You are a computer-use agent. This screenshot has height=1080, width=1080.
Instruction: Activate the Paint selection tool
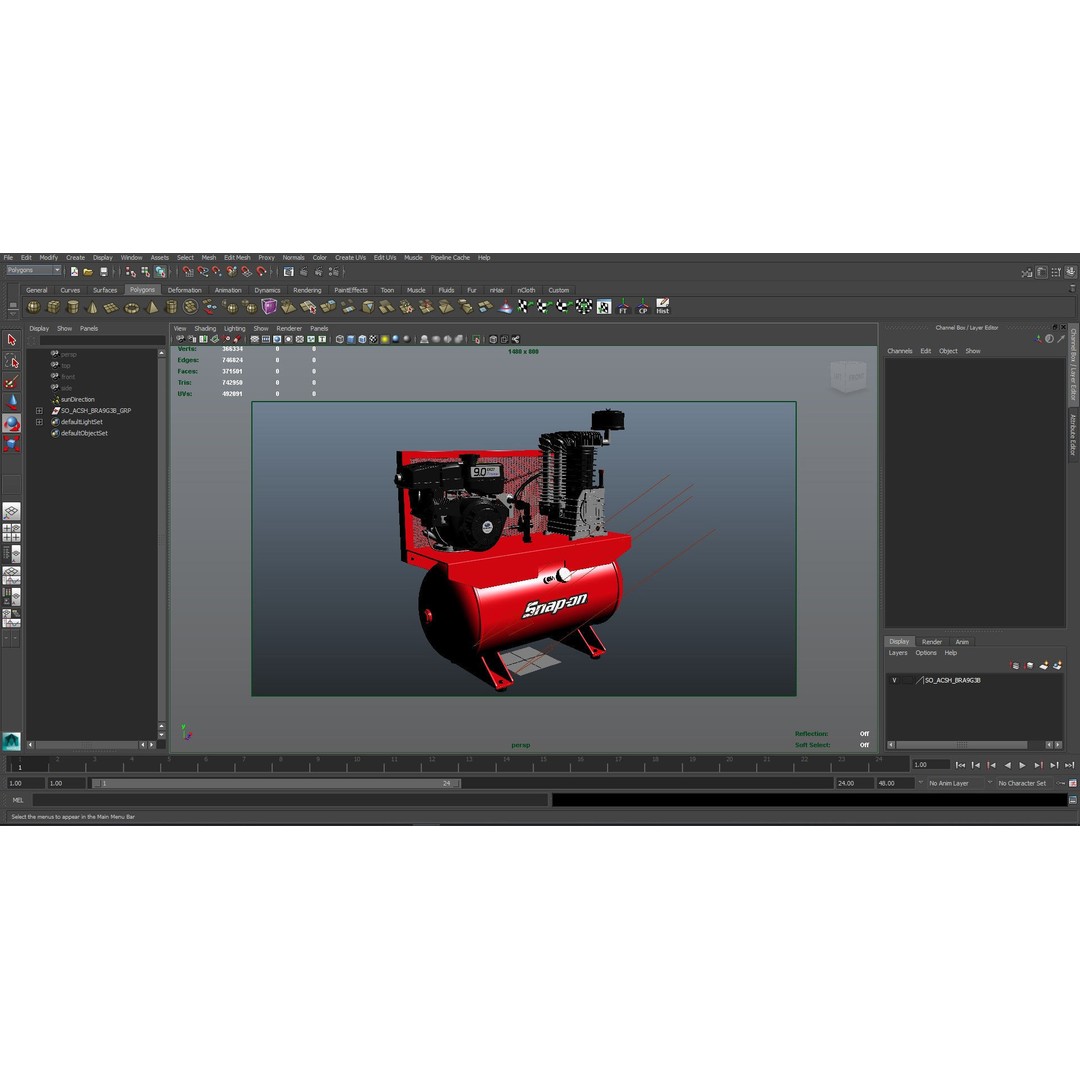coord(12,382)
